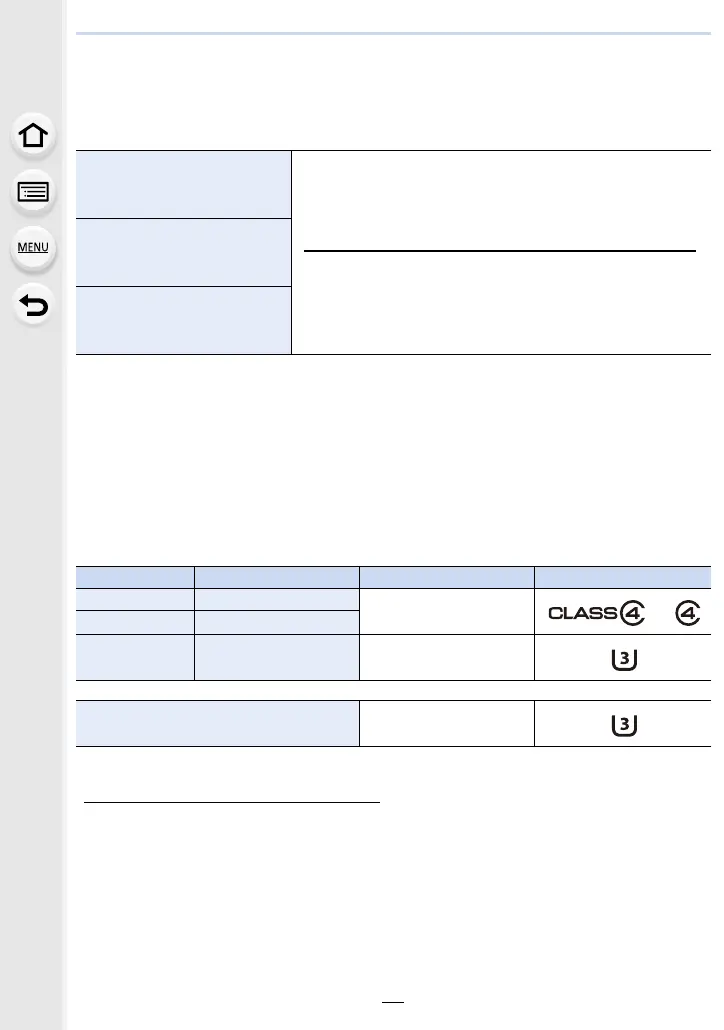Follow the underlined link inside the top table
This screenshot has width=724, height=1030.
coord(499,250)
